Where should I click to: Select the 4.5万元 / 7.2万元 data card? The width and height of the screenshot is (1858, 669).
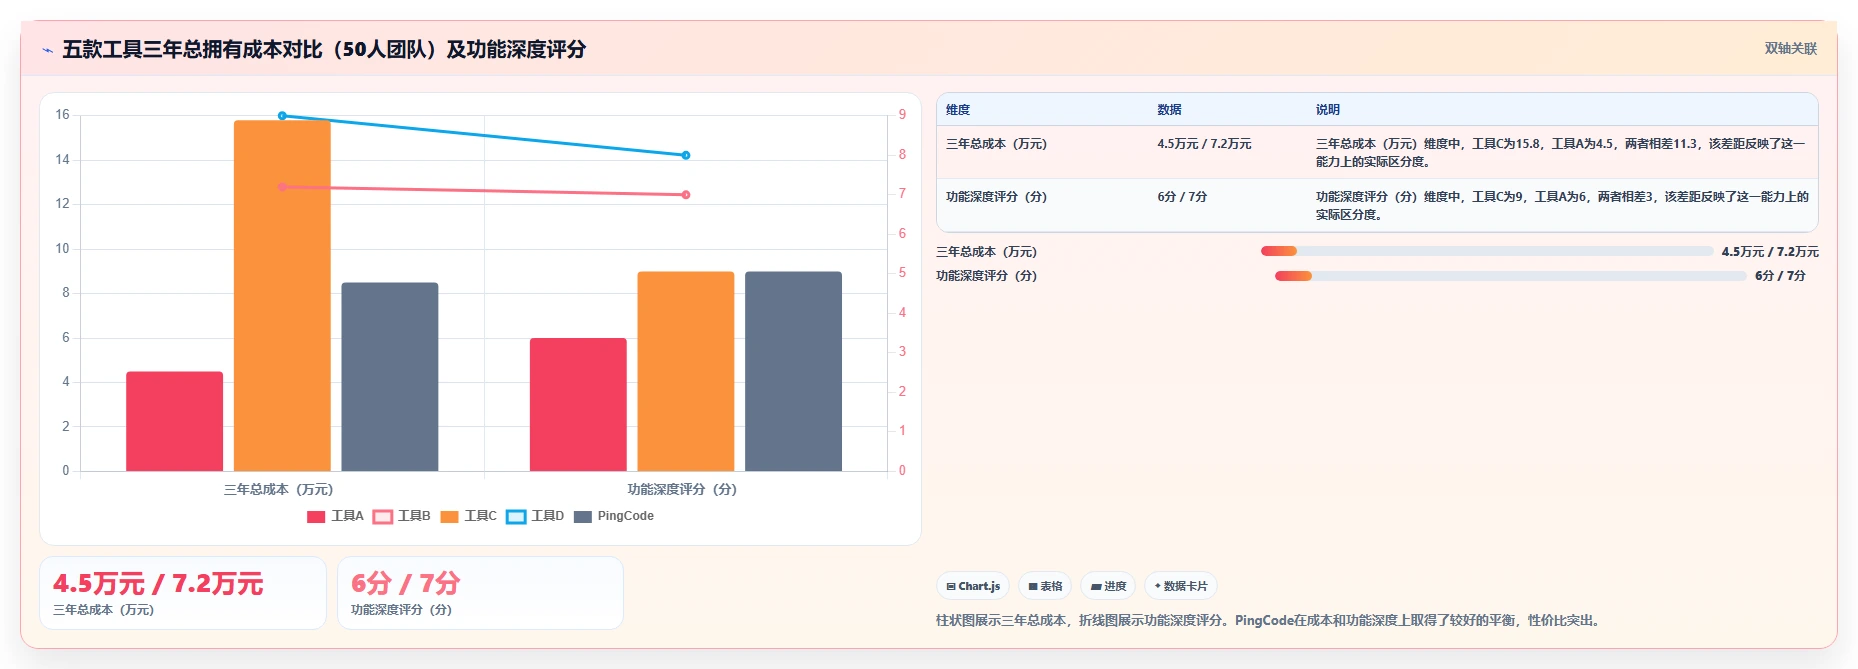tap(183, 593)
